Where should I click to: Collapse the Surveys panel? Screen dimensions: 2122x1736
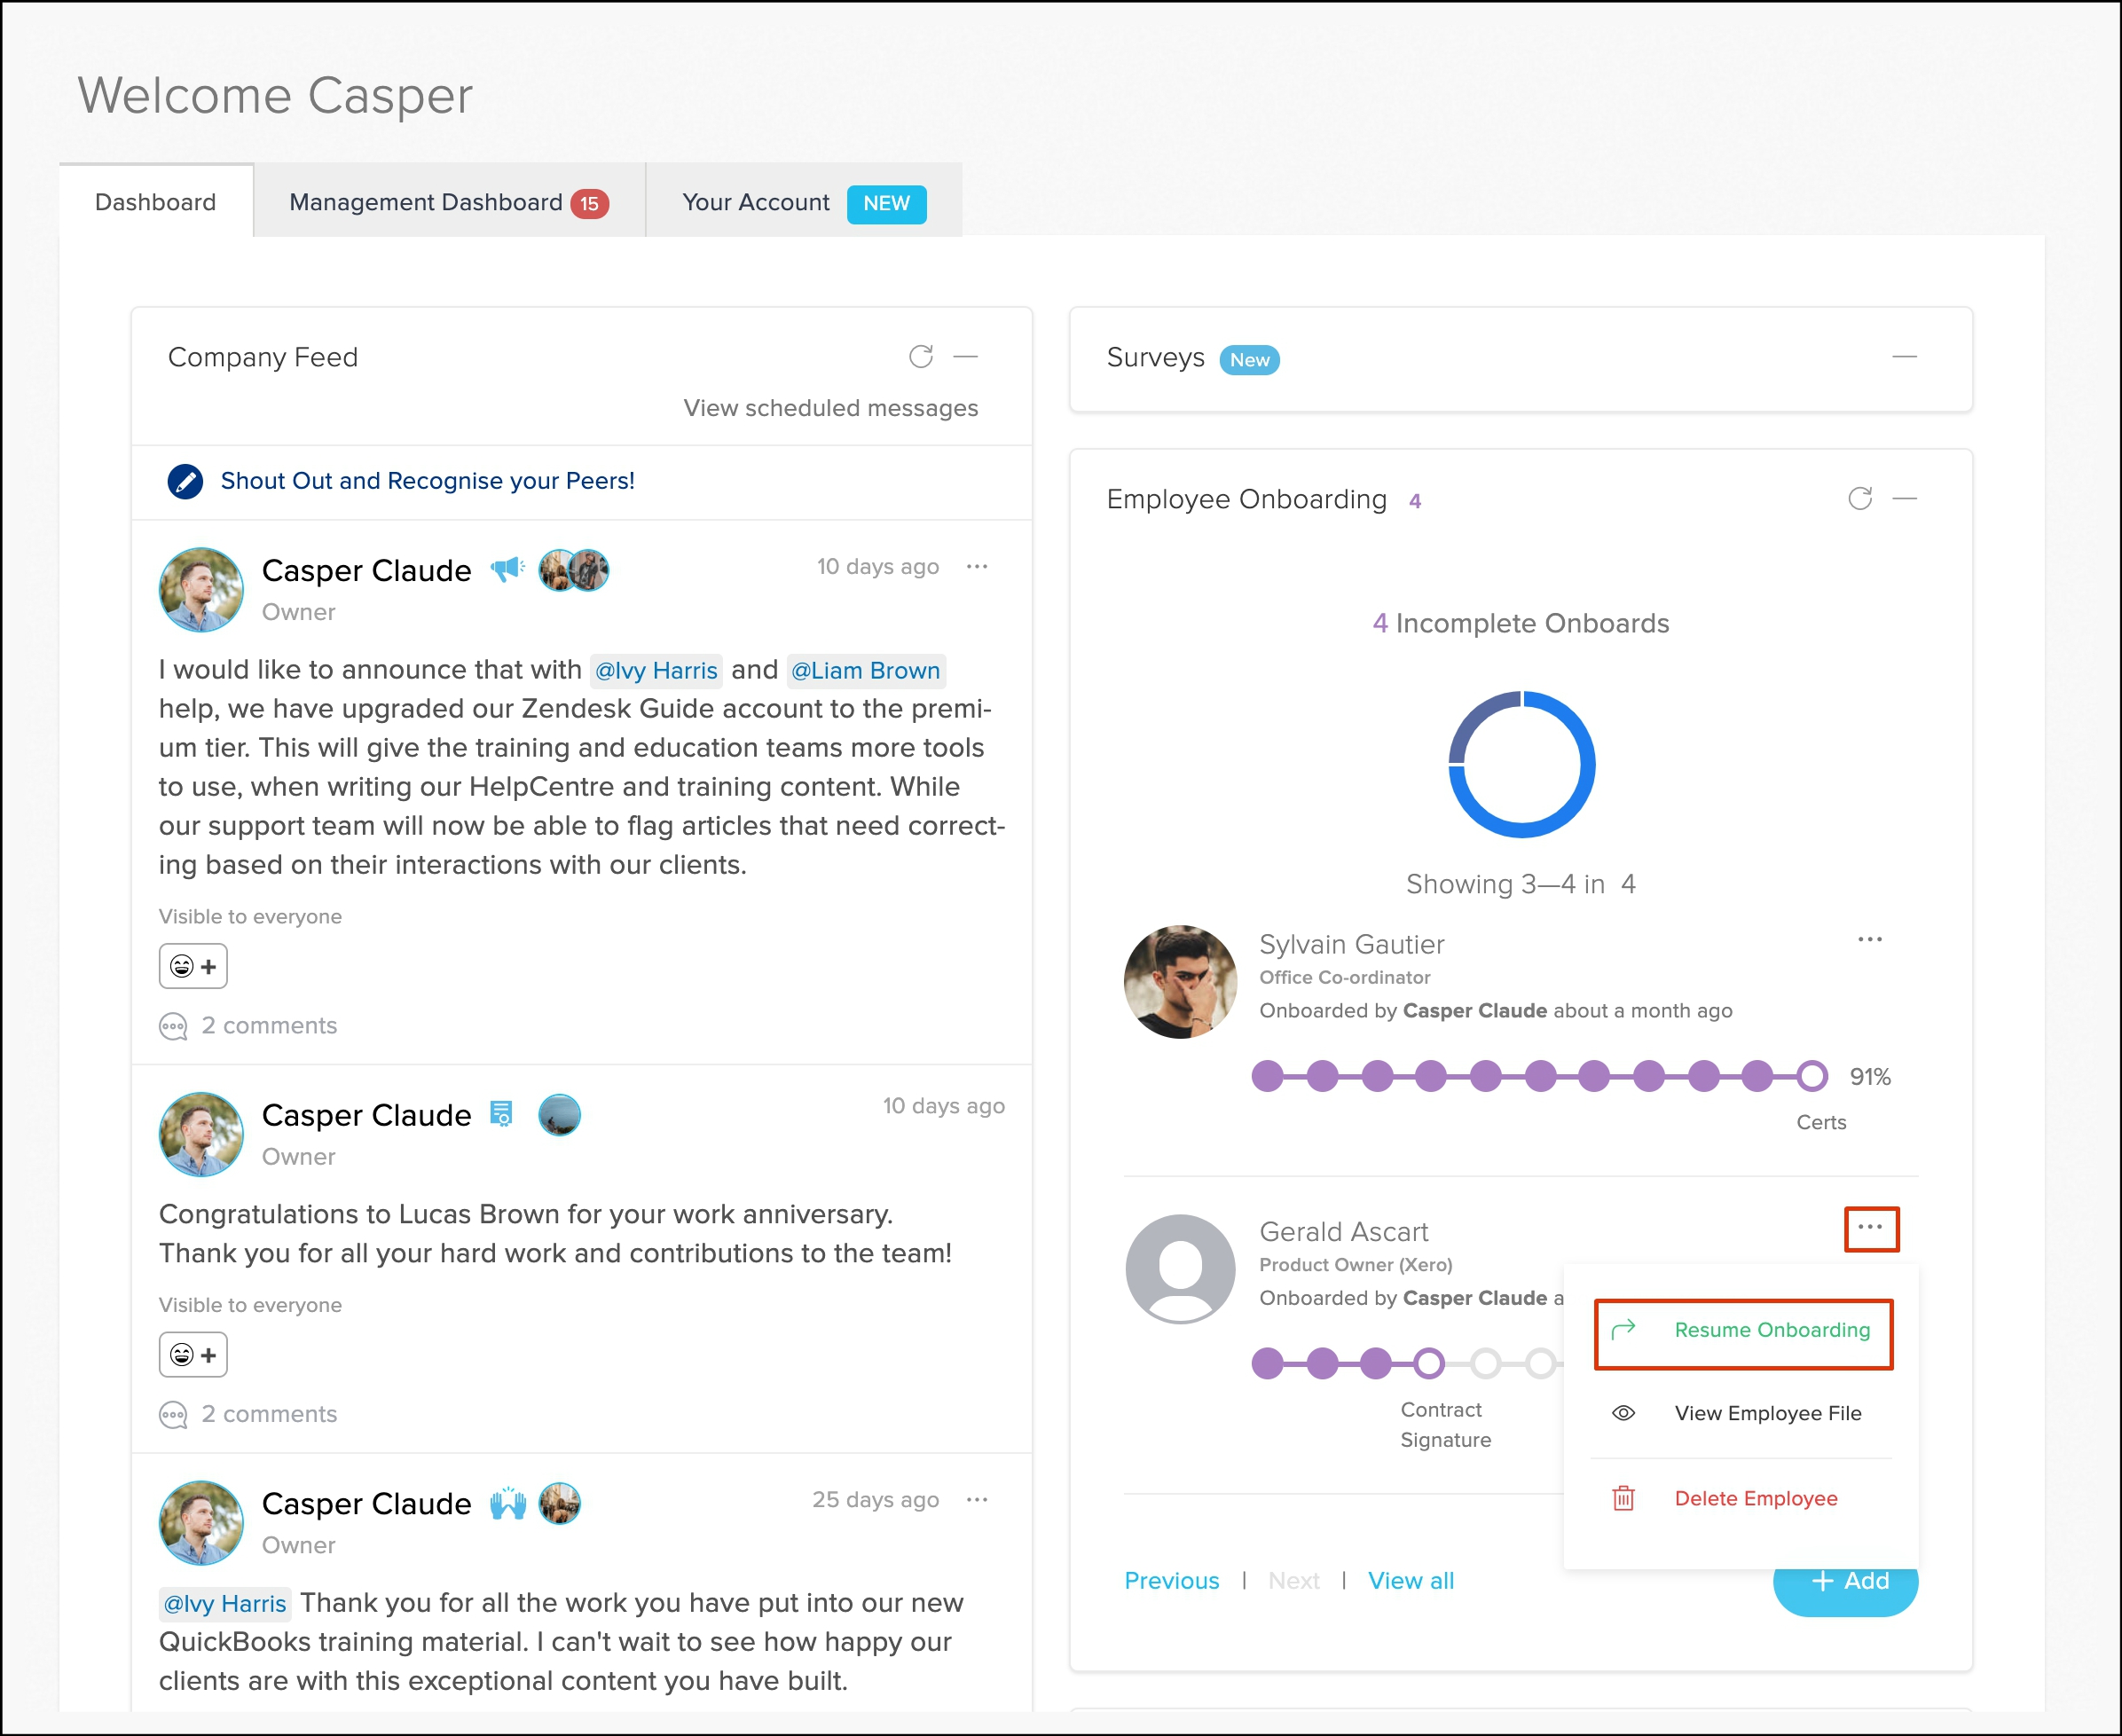(x=1904, y=357)
